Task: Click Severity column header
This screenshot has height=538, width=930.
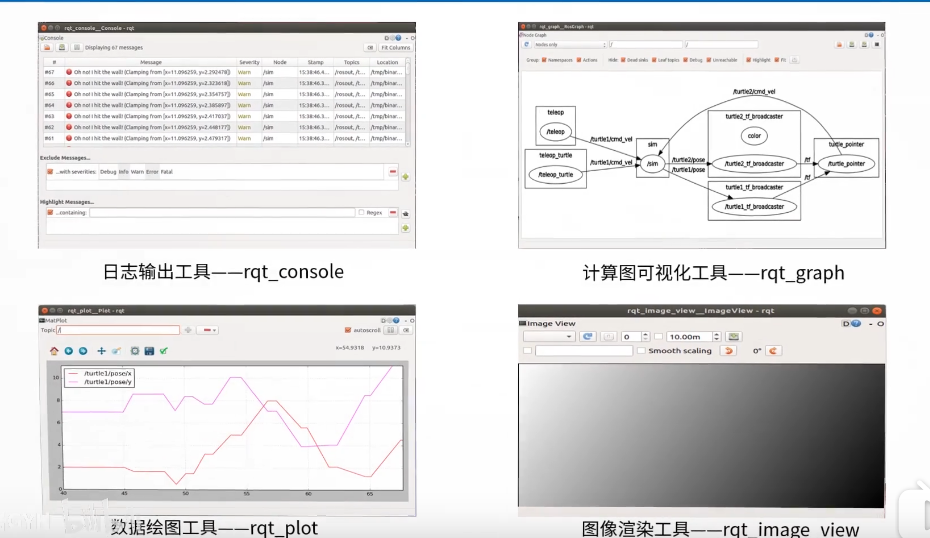Action: pyautogui.click(x=249, y=62)
